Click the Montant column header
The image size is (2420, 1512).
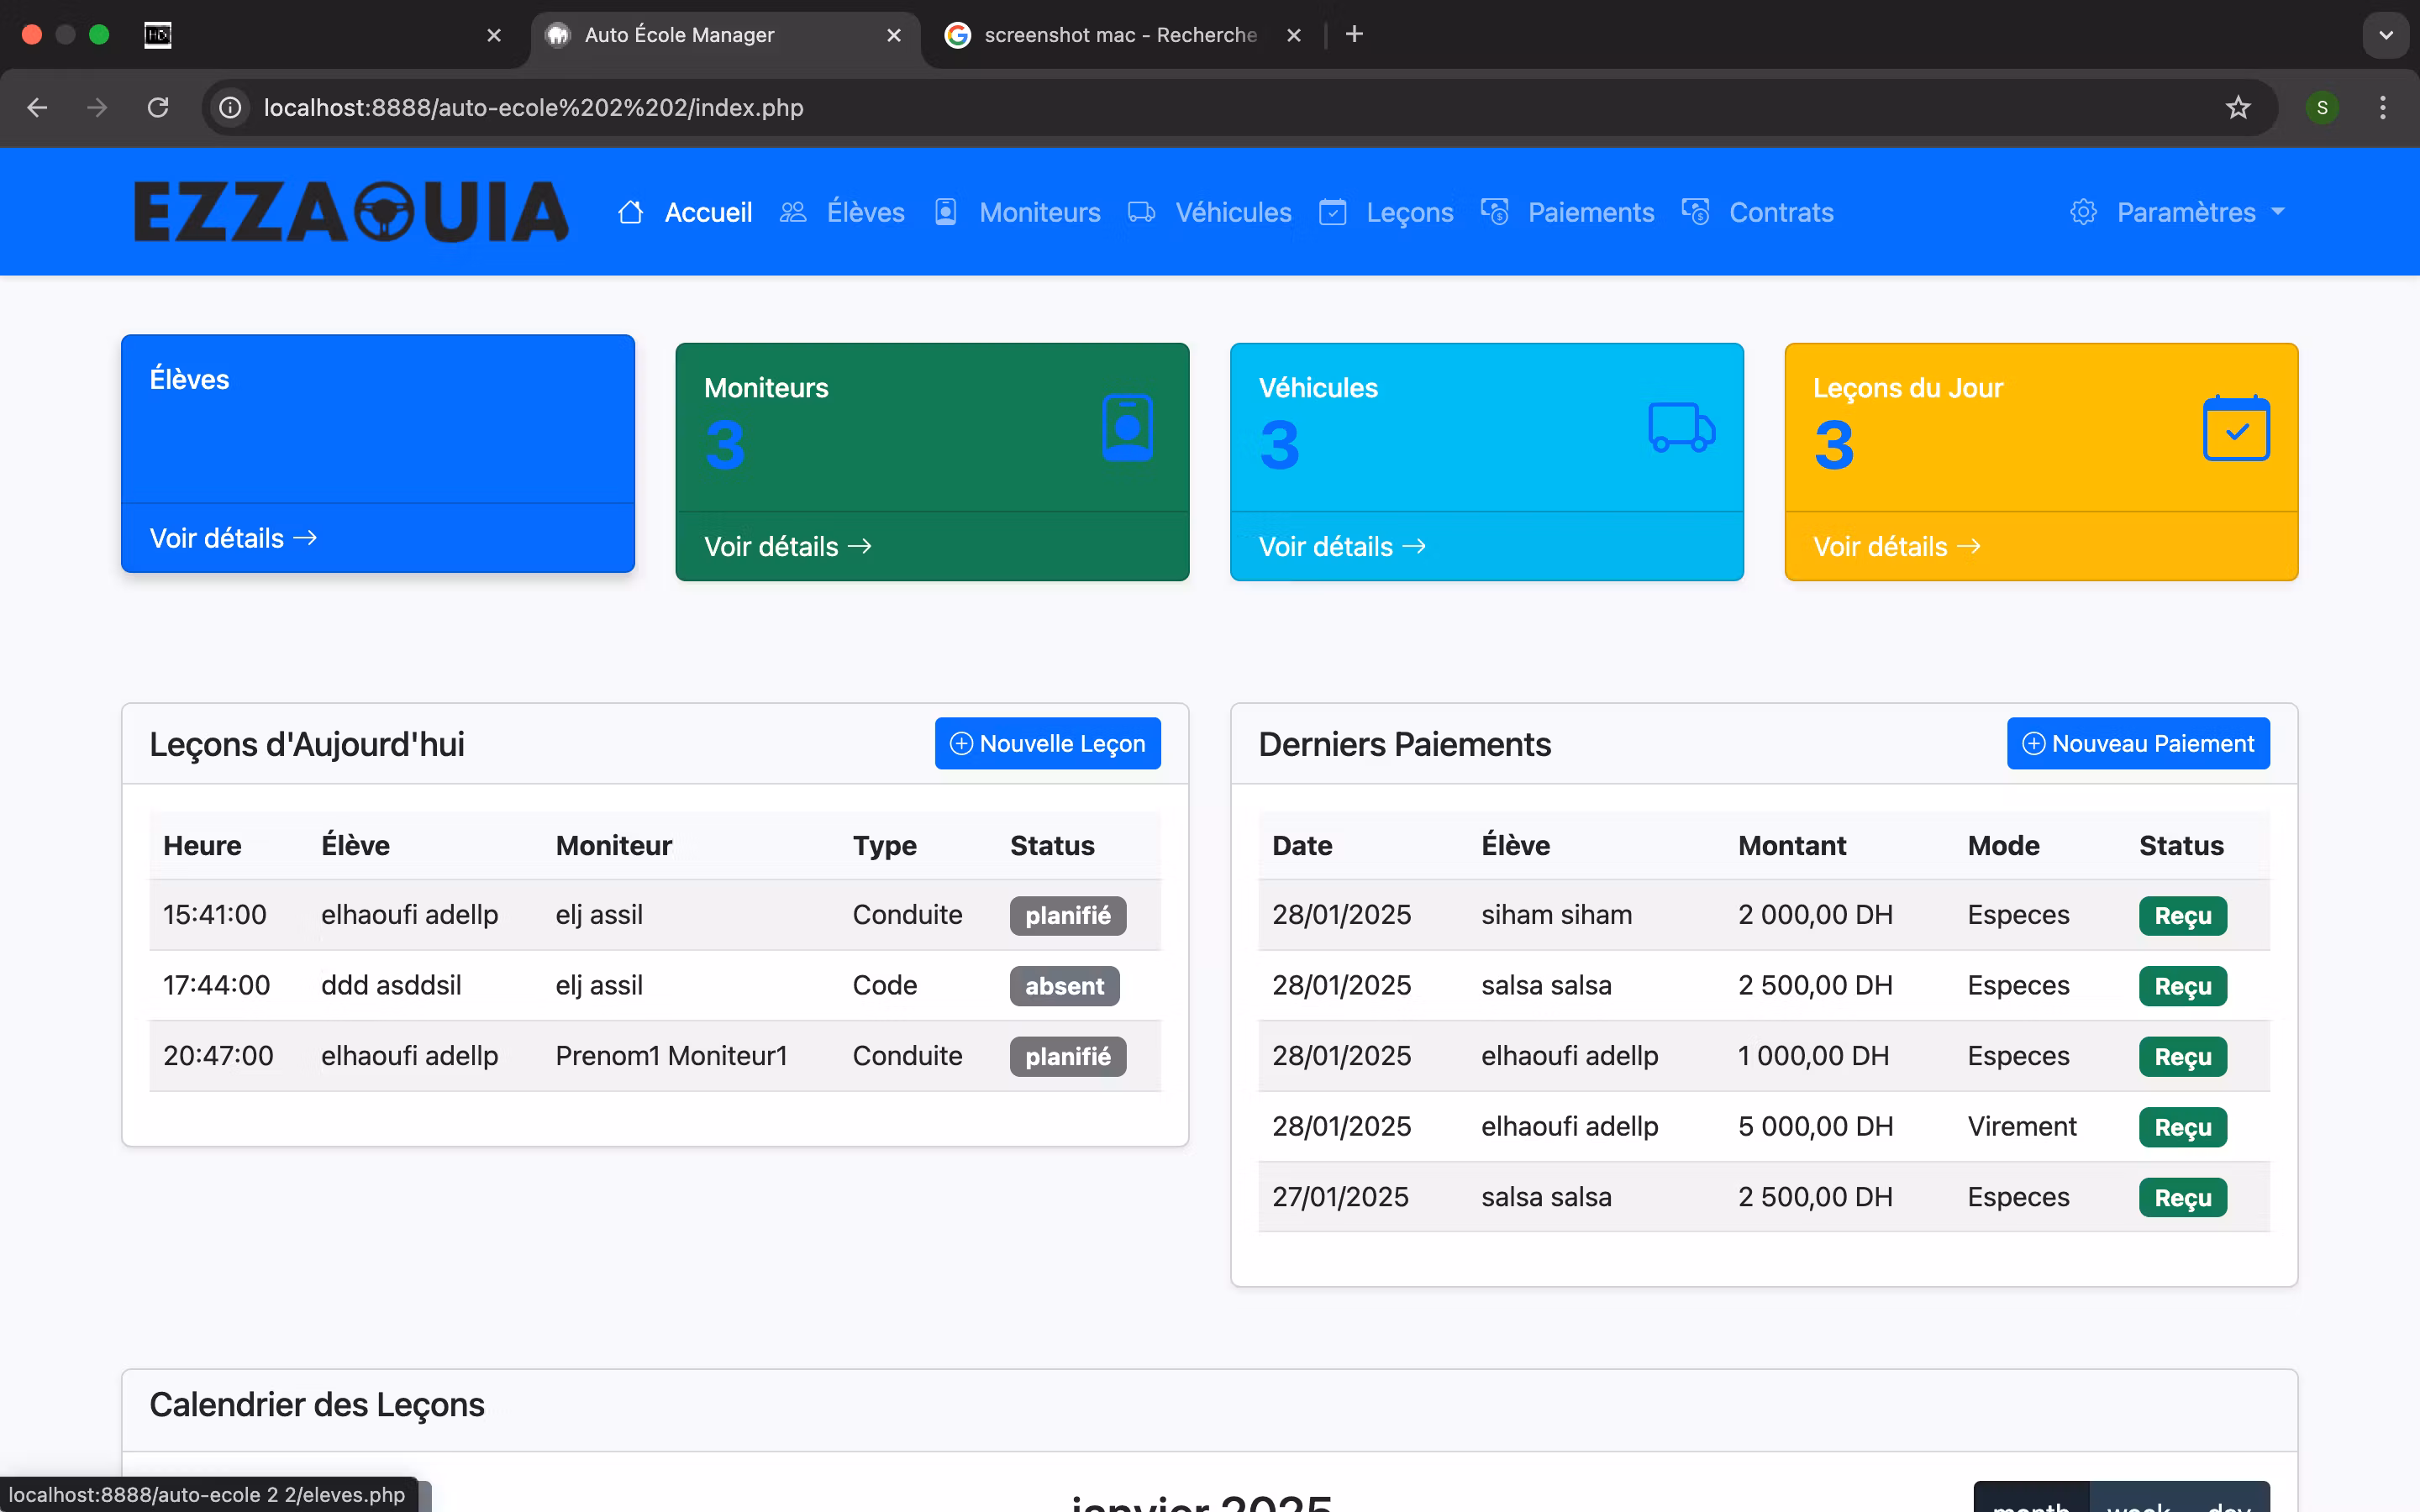point(1792,845)
